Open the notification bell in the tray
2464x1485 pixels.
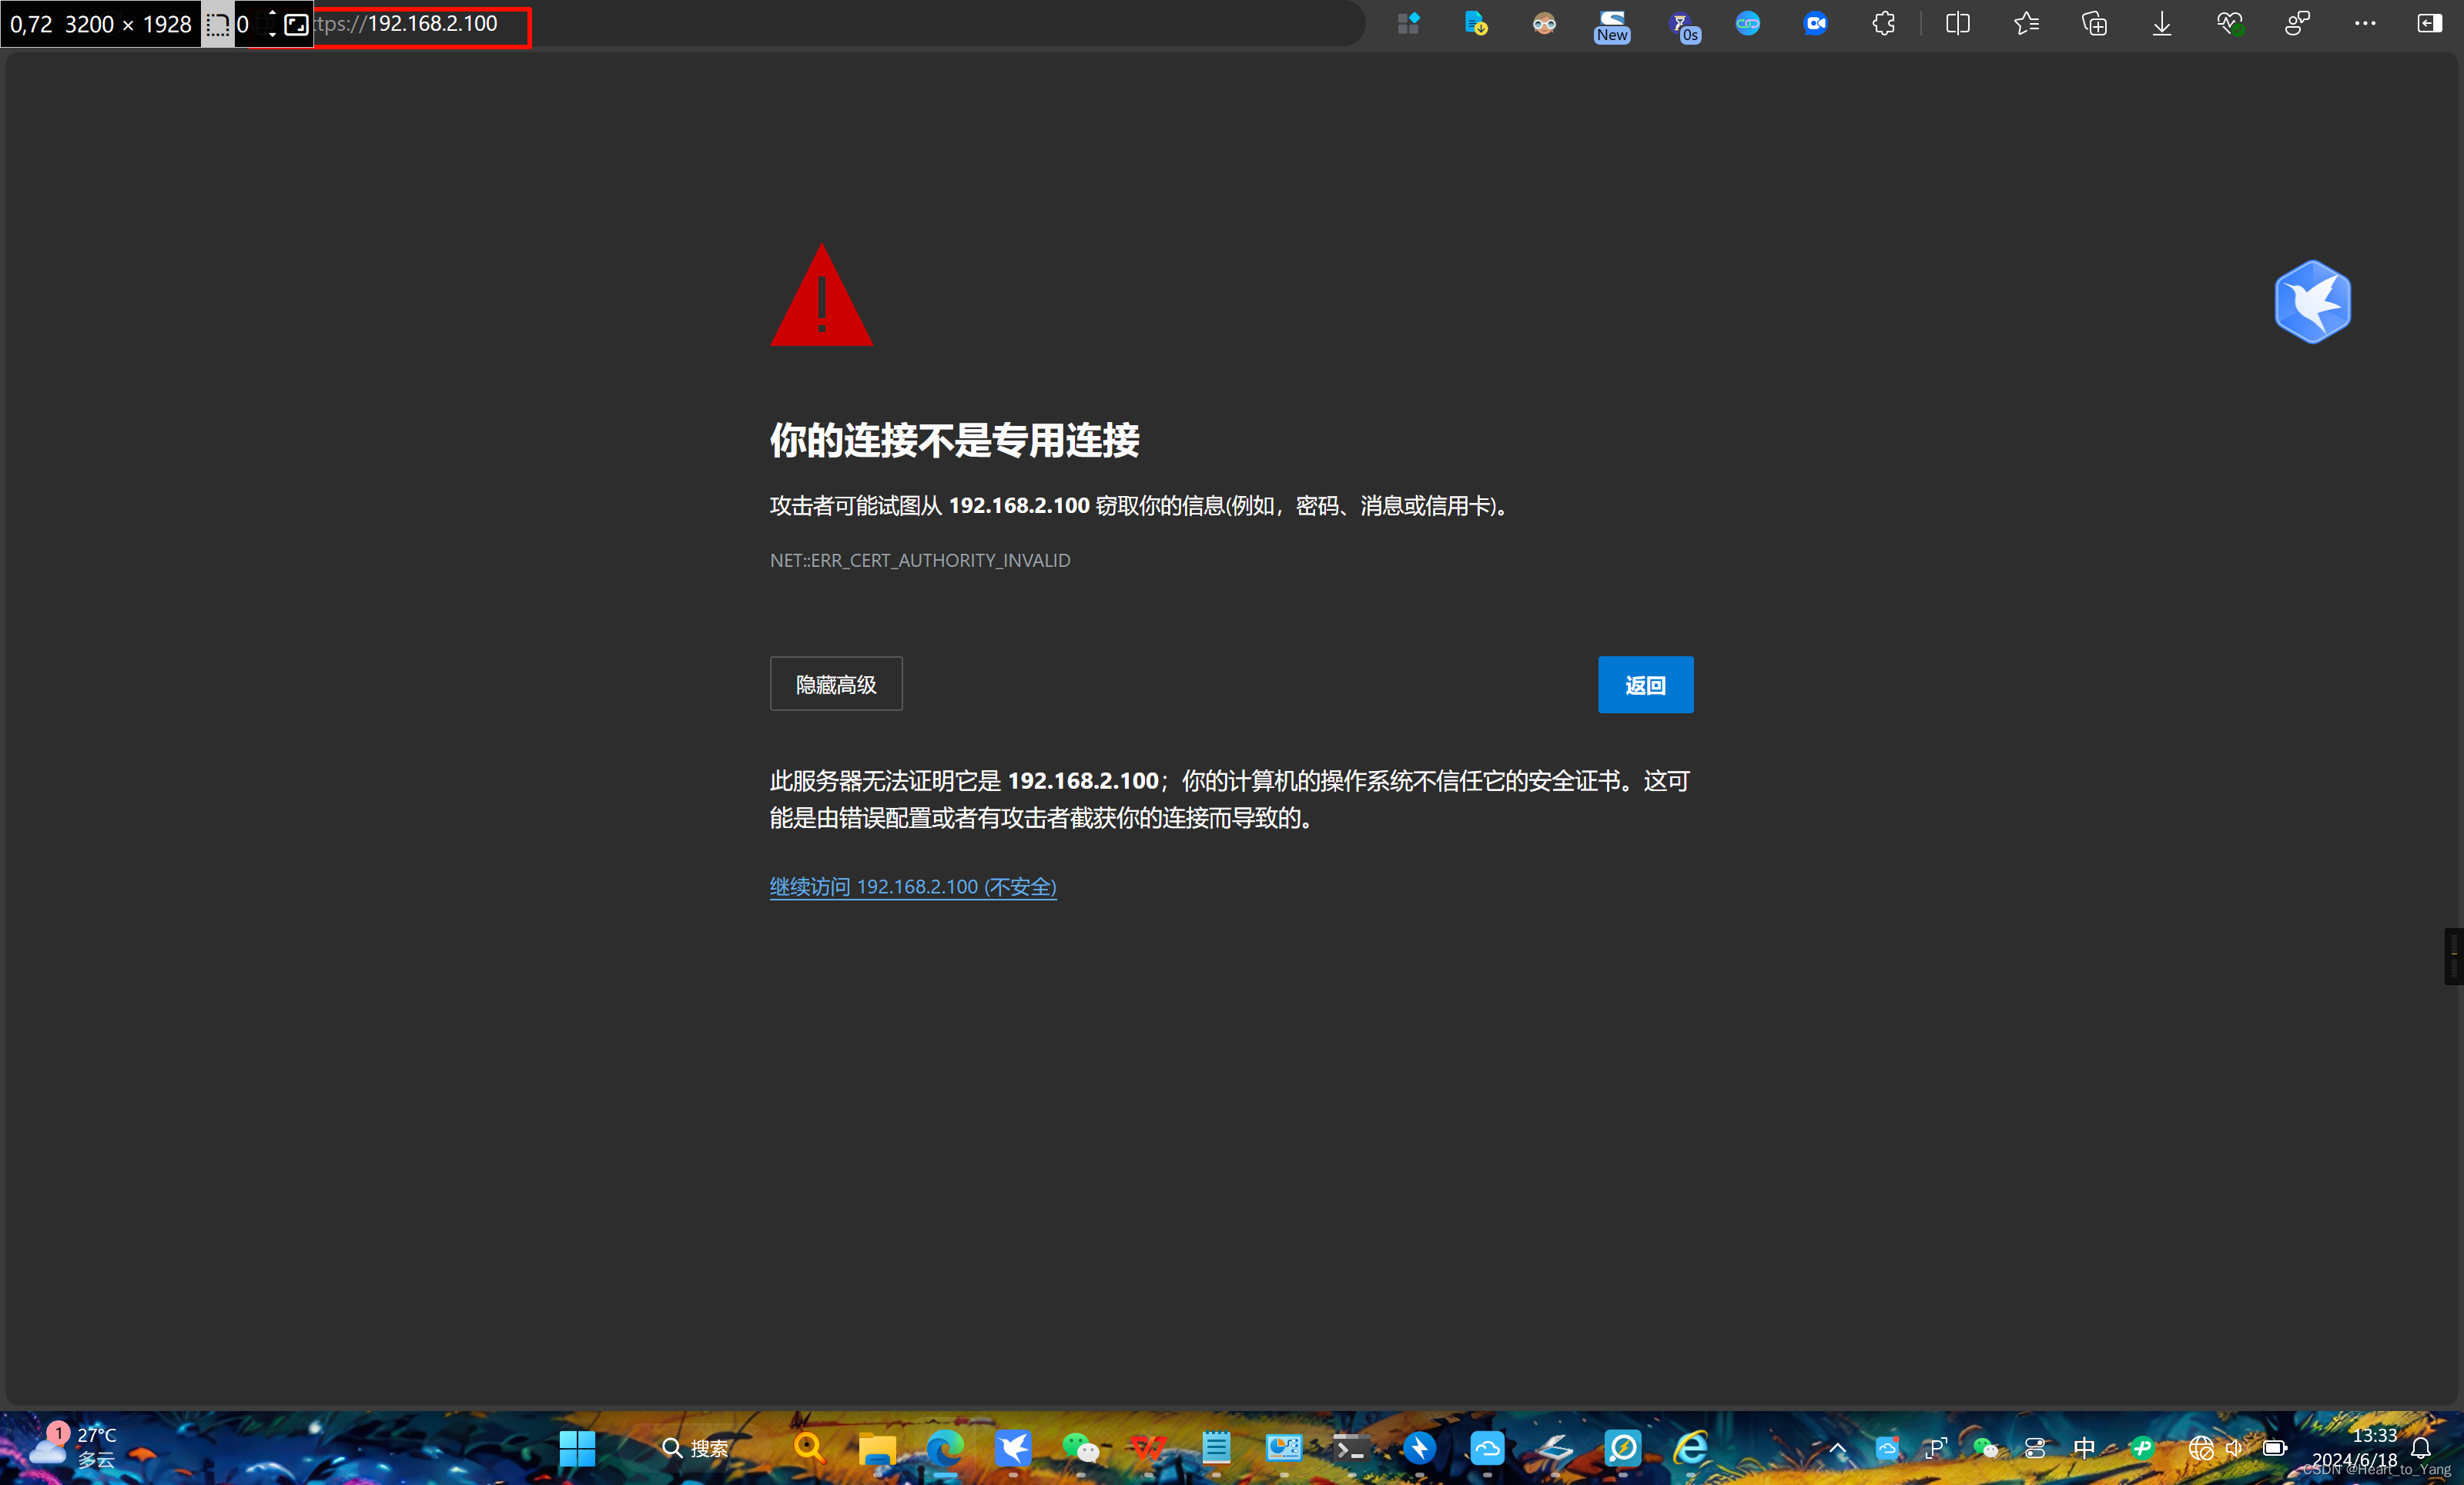tap(2421, 1447)
